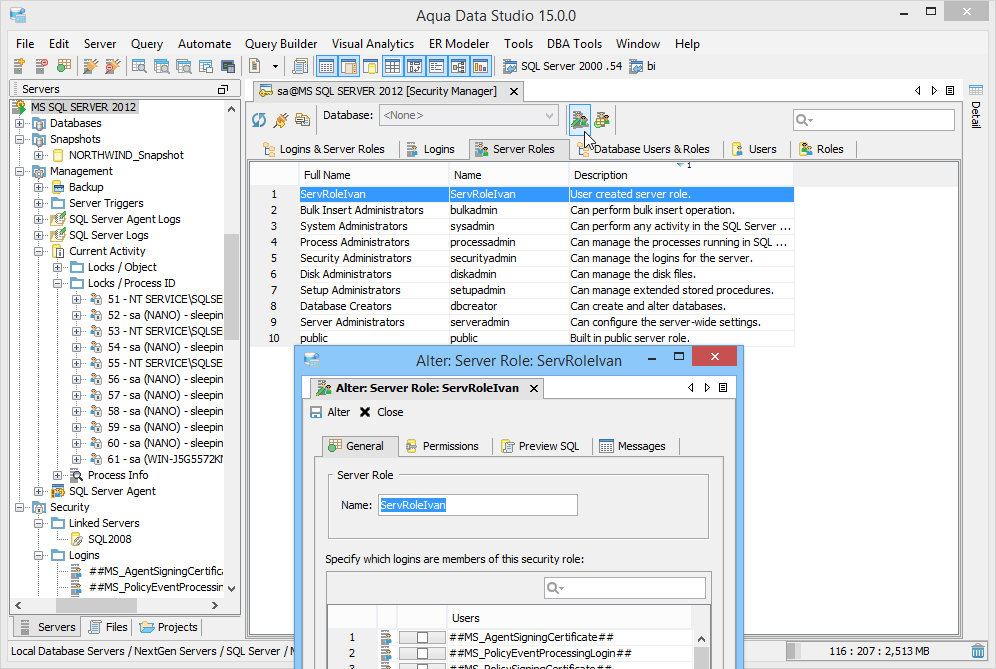Collapse the Current Activity node
This screenshot has height=669, width=996.
point(39,252)
